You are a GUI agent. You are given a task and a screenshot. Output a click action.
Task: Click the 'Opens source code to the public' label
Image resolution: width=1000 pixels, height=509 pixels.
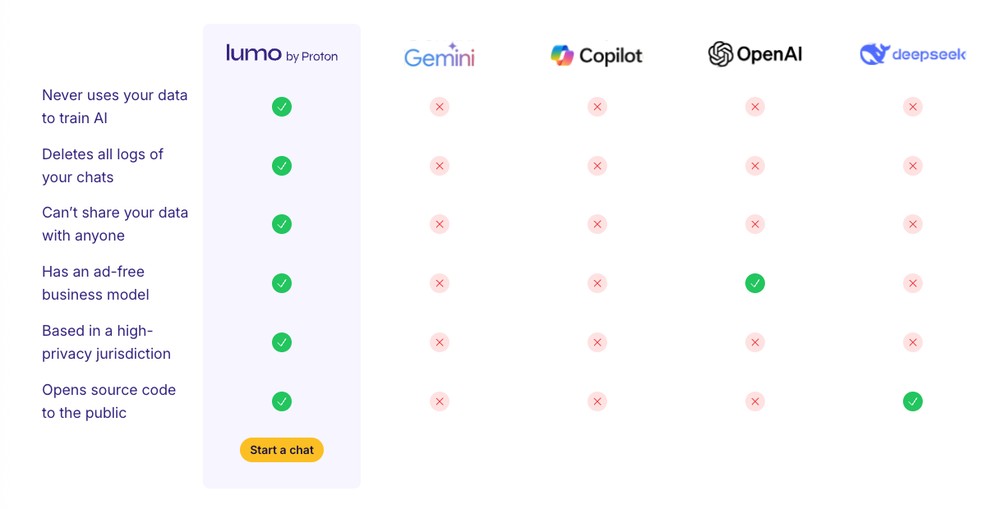[109, 401]
